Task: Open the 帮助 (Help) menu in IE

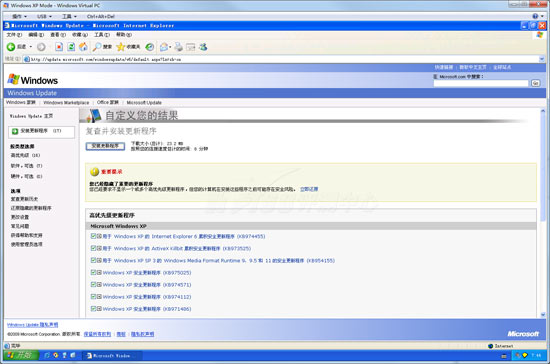Action: 123,35
